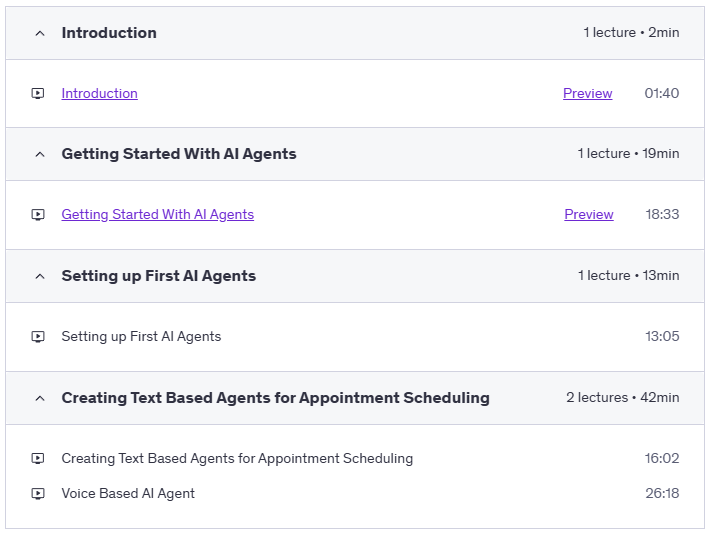The image size is (712, 535).
Task: Click video icon beside Introduction lecture
Action: coord(38,94)
